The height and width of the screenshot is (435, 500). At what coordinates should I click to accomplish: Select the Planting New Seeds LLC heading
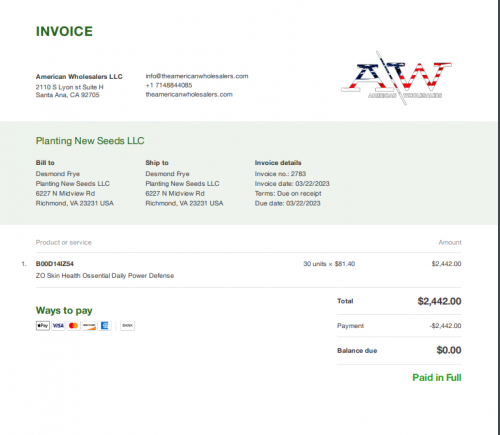(90, 141)
